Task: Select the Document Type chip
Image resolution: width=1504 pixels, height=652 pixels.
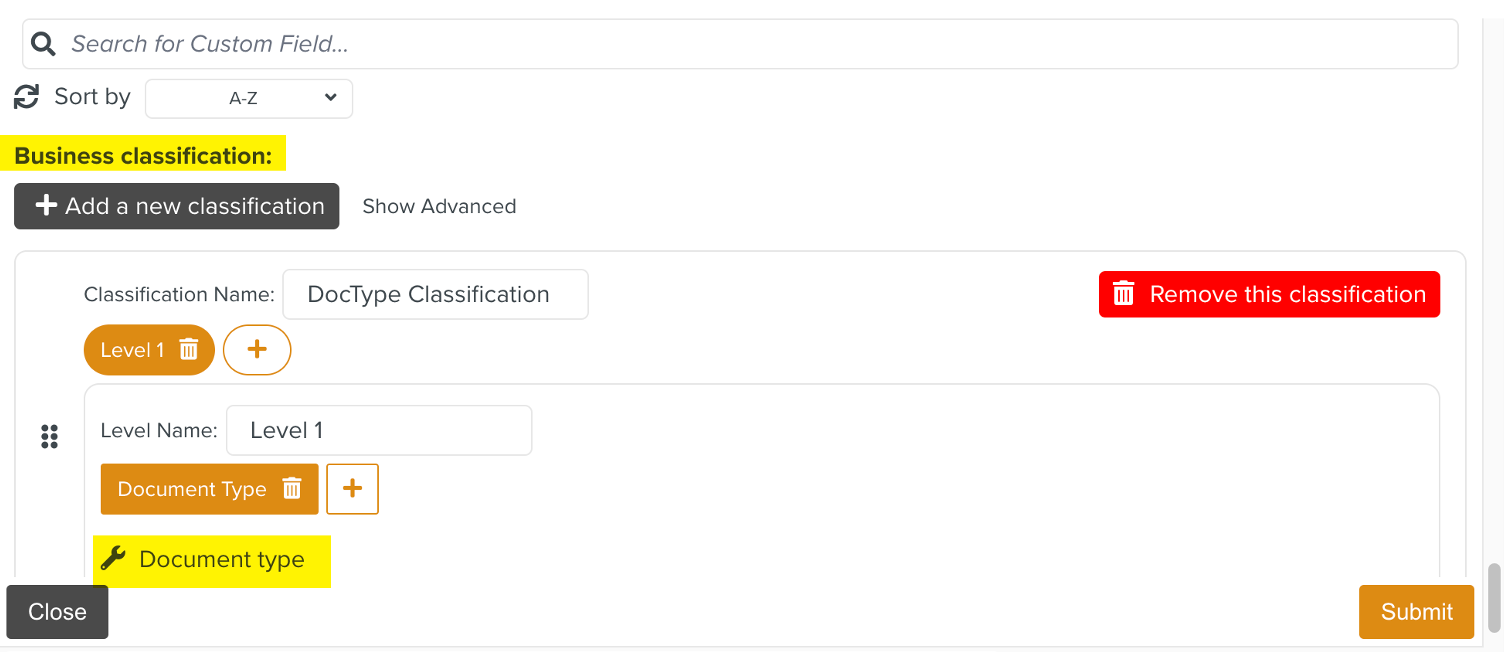Action: (190, 488)
